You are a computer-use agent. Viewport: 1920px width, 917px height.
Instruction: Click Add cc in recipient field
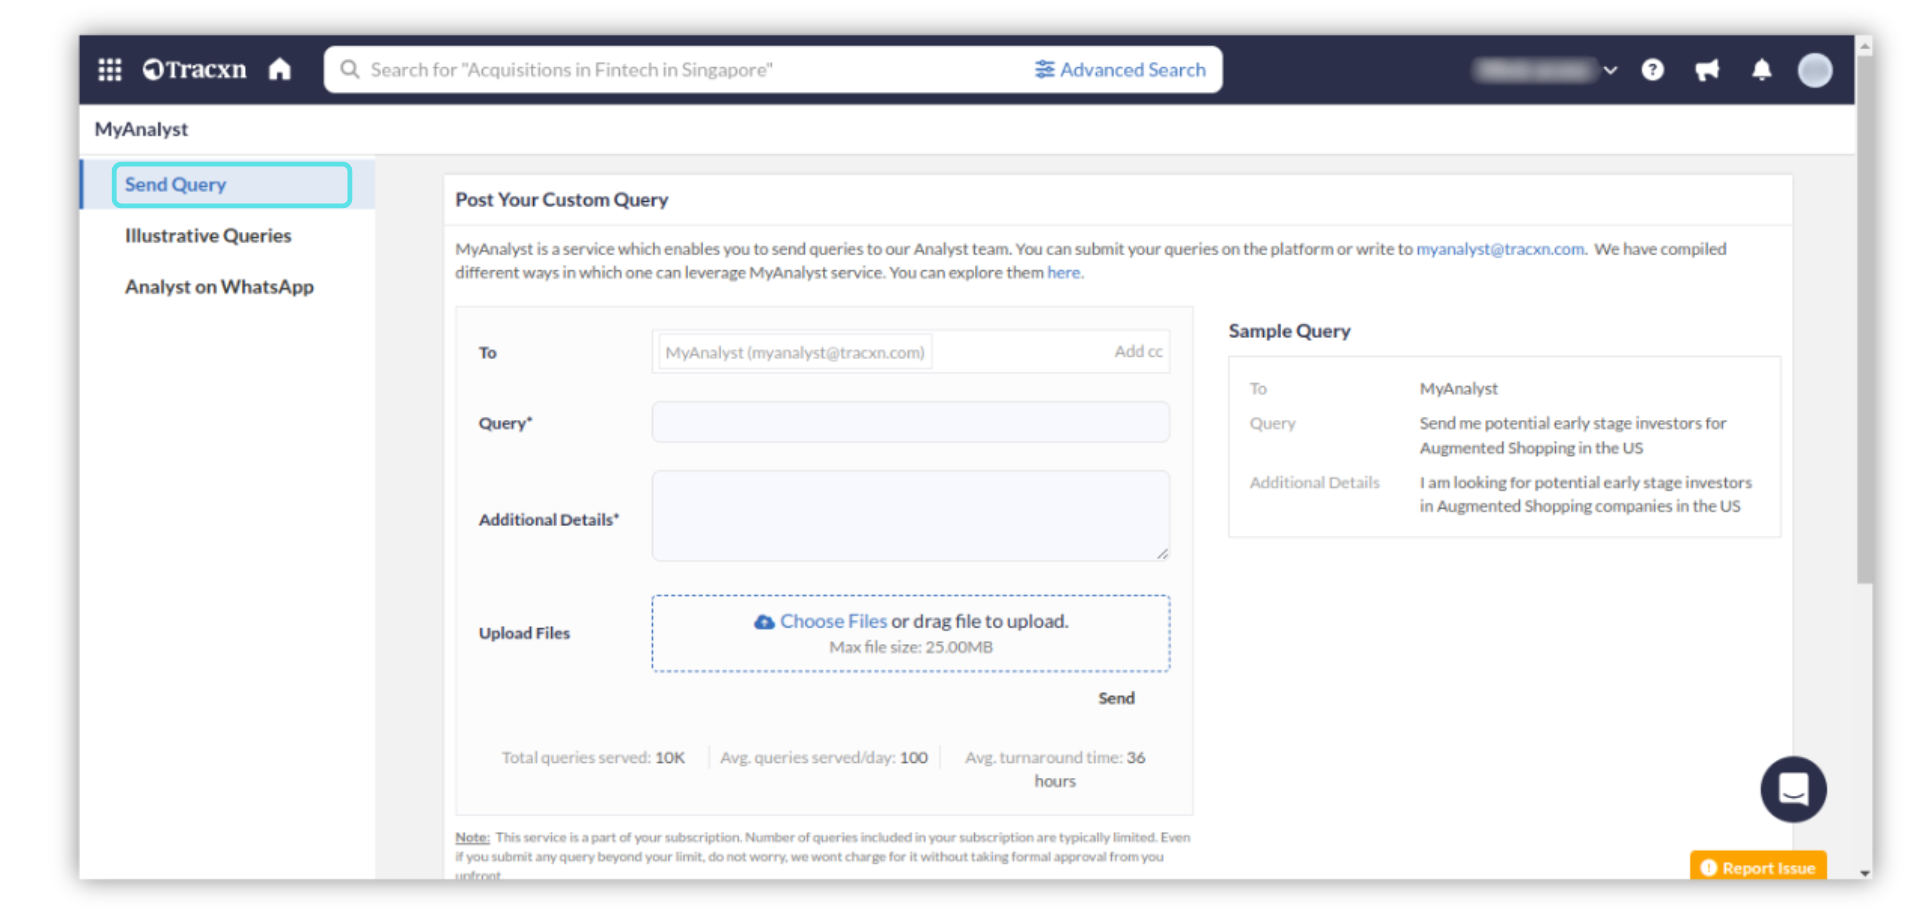(1138, 352)
